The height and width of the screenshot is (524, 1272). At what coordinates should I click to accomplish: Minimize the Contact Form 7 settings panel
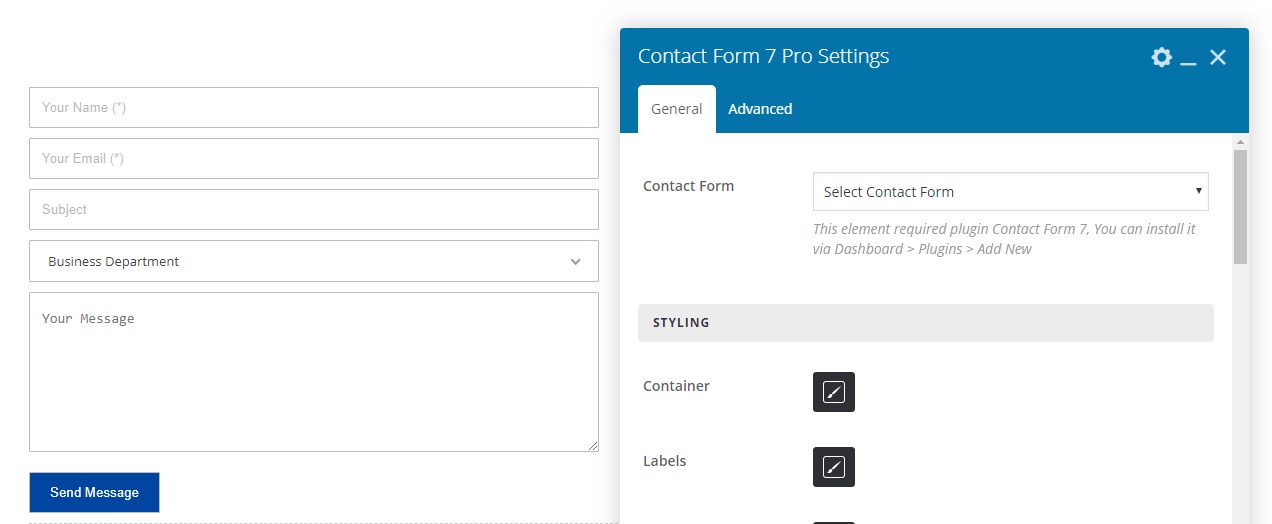1188,58
